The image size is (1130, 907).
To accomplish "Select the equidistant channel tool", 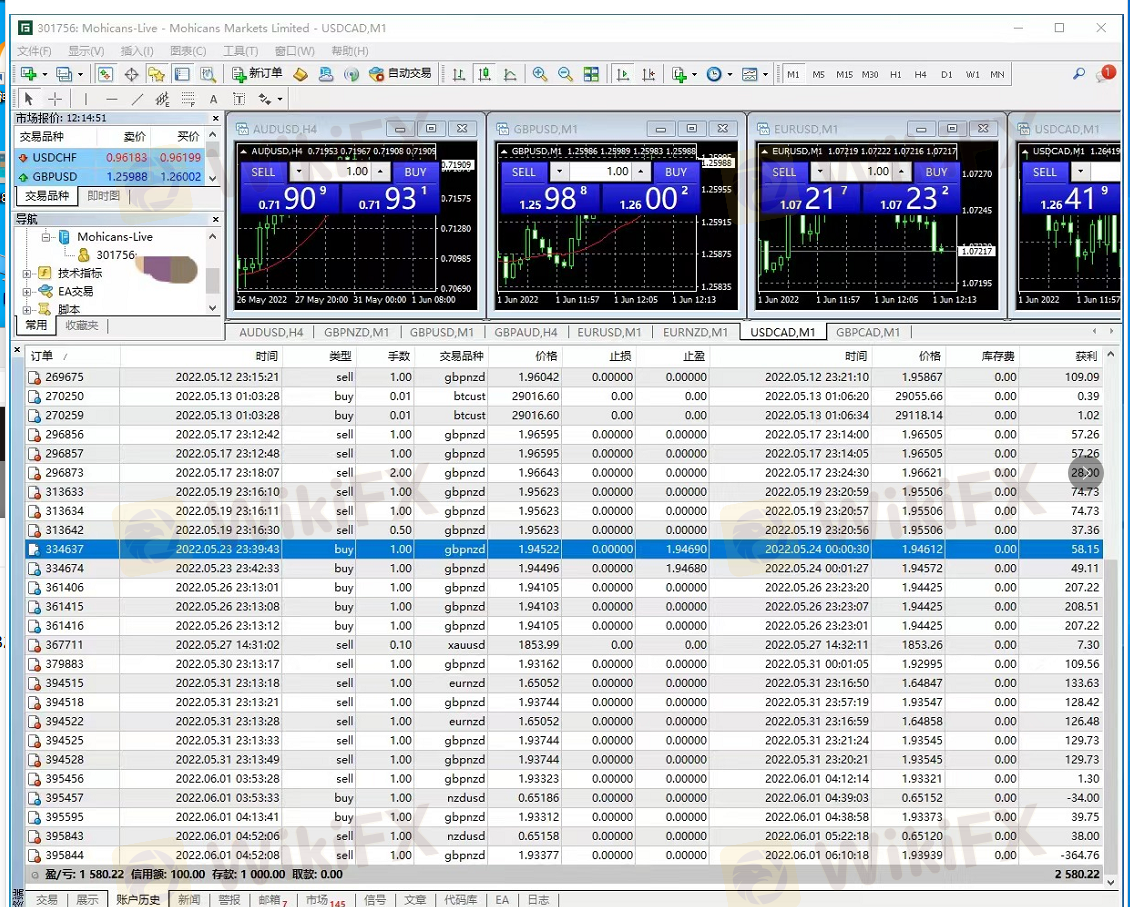I will point(162,99).
